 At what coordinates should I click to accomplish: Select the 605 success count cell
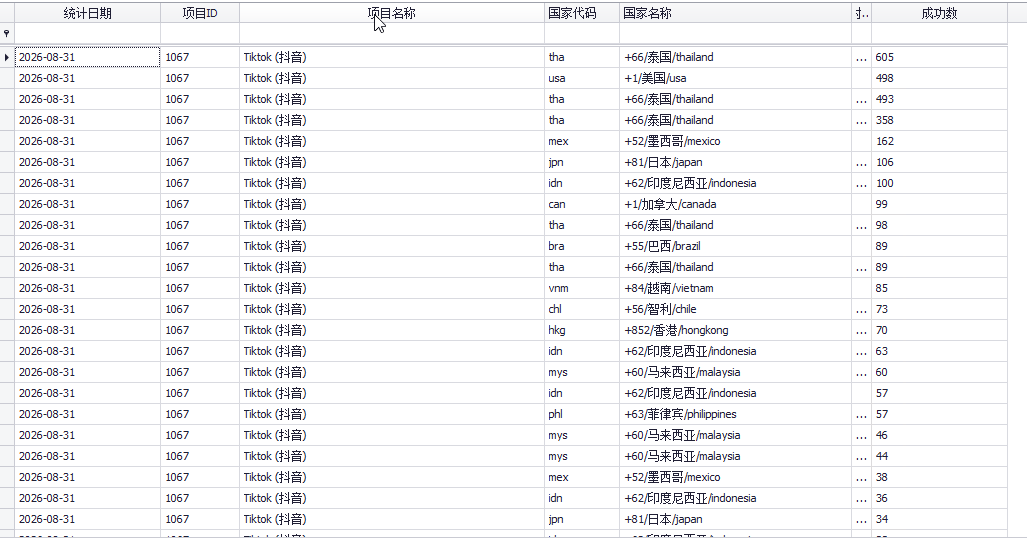pos(939,57)
